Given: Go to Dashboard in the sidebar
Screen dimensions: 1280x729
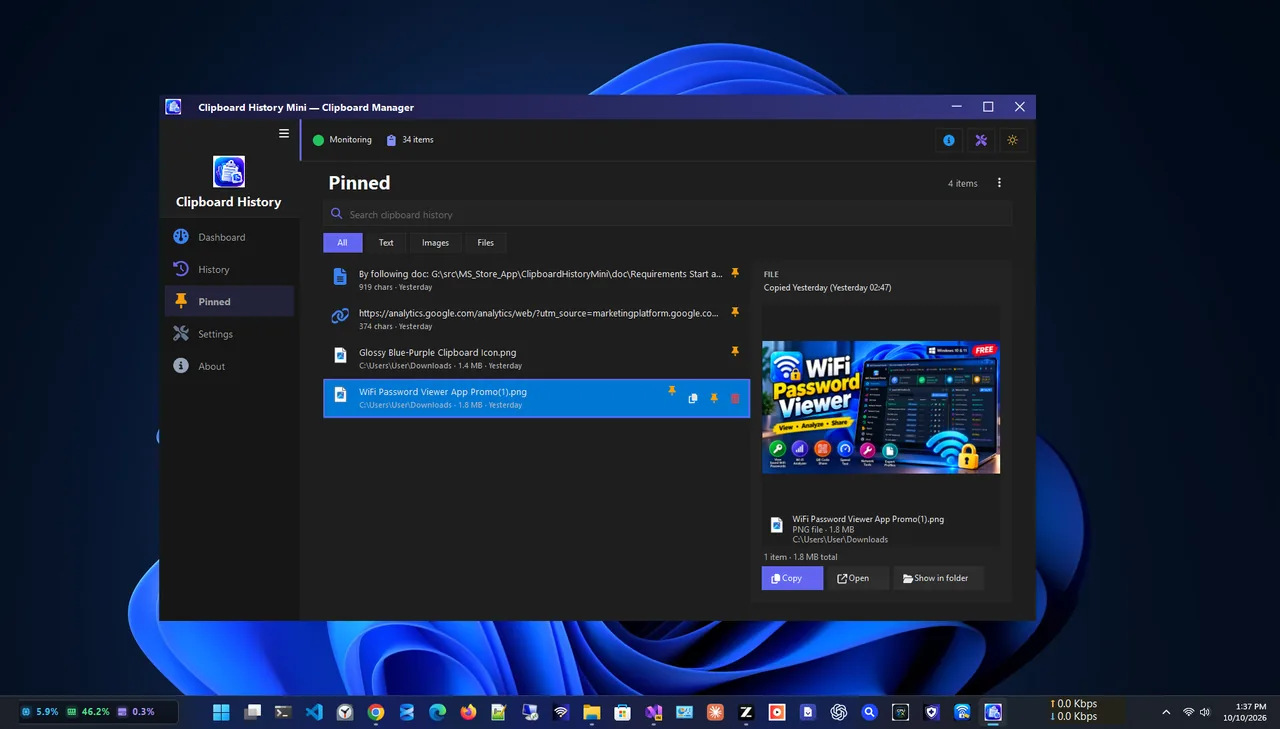Looking at the screenshot, I should (x=230, y=237).
